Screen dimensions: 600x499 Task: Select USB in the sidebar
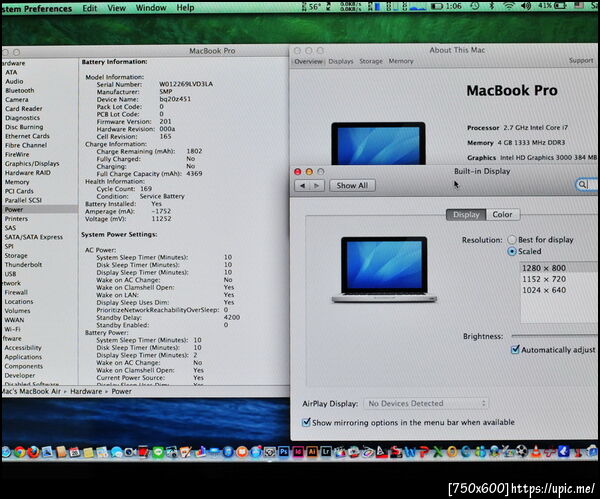click(10, 274)
